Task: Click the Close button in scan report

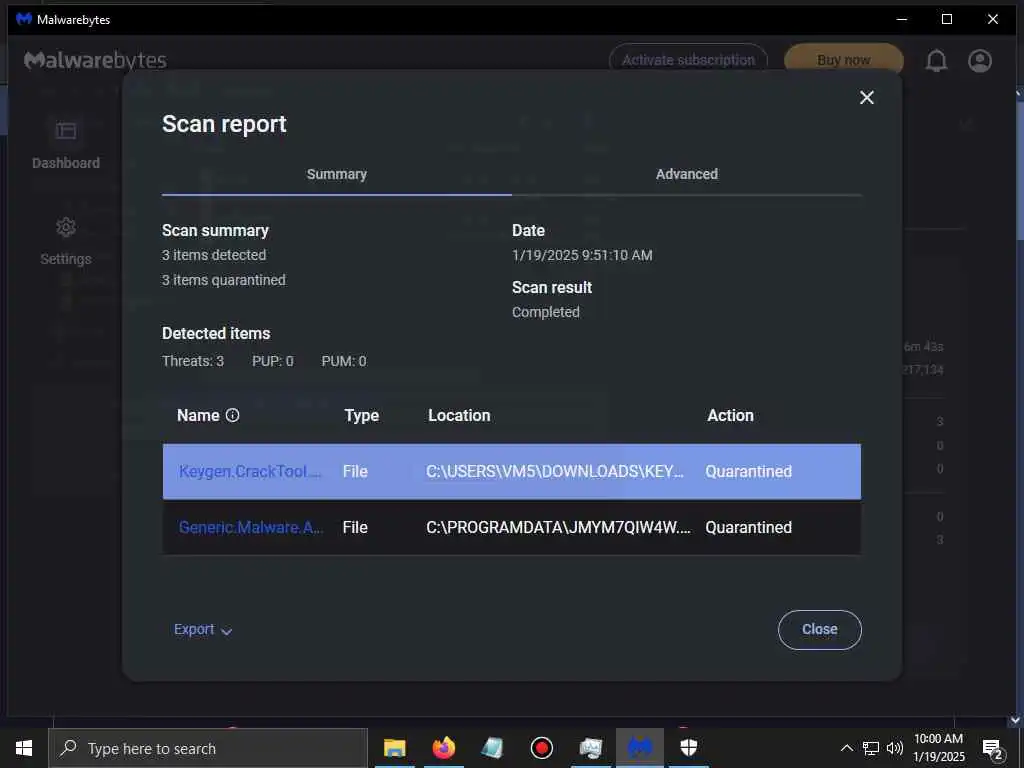Action: (x=820, y=630)
